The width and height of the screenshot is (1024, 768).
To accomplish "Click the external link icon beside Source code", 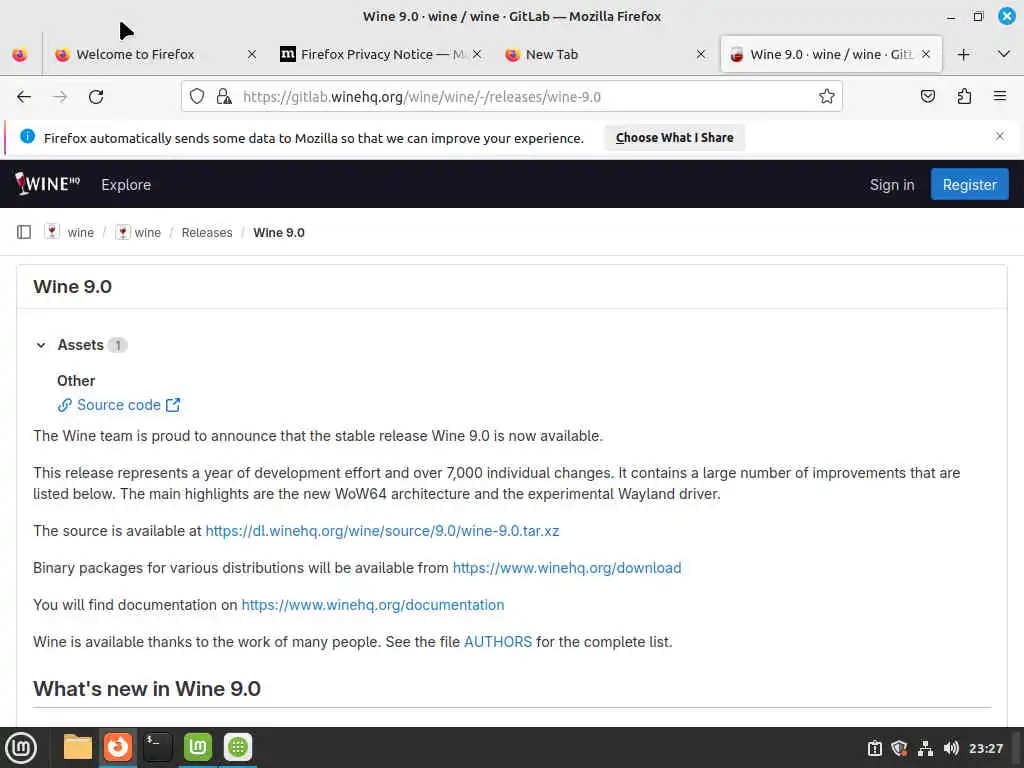I will (173, 405).
